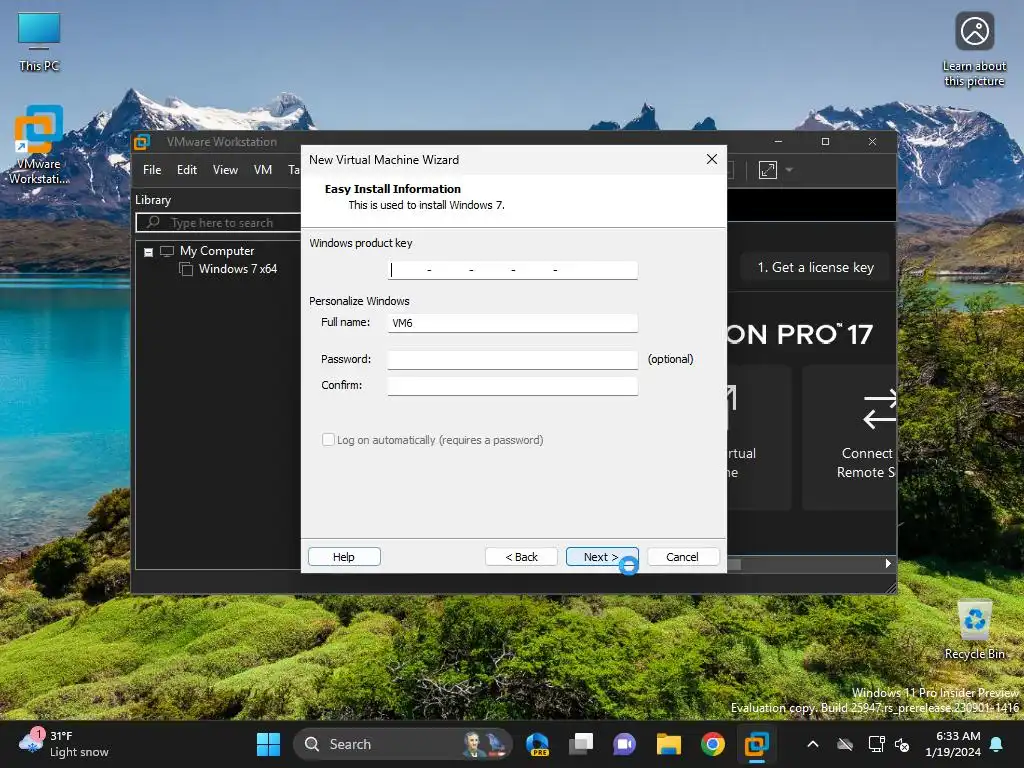Minimize the VMware Workstation window
This screenshot has height=768, width=1024.
(x=778, y=142)
